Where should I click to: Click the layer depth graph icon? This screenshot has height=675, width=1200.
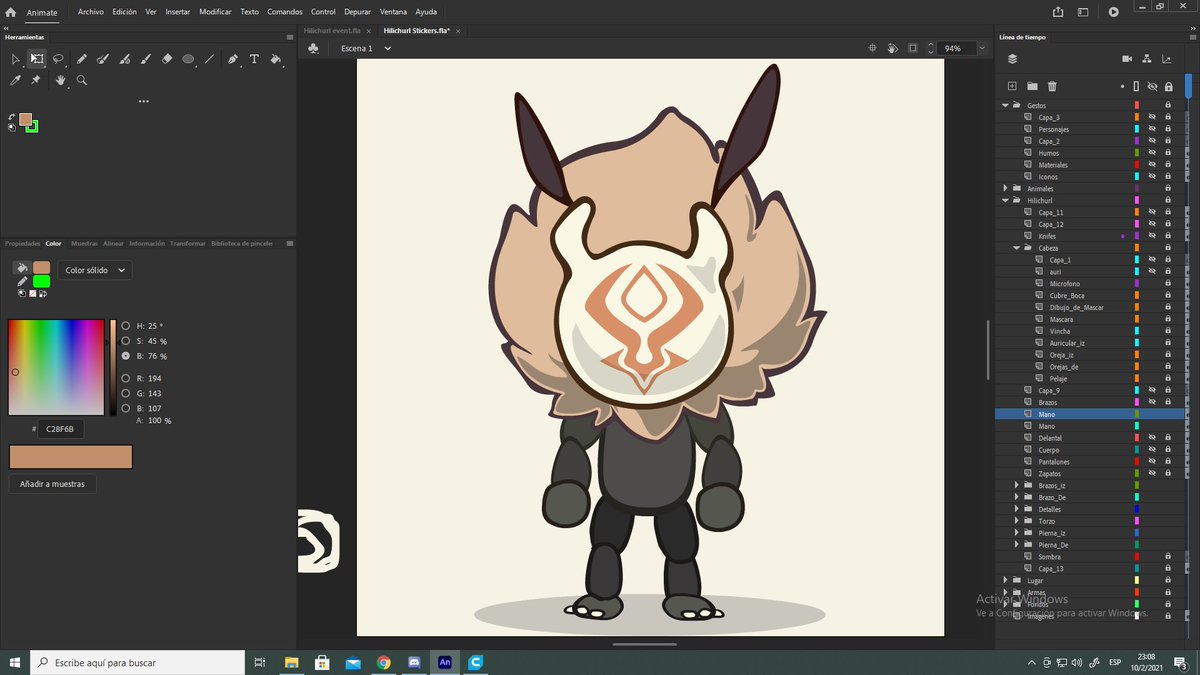[1167, 59]
